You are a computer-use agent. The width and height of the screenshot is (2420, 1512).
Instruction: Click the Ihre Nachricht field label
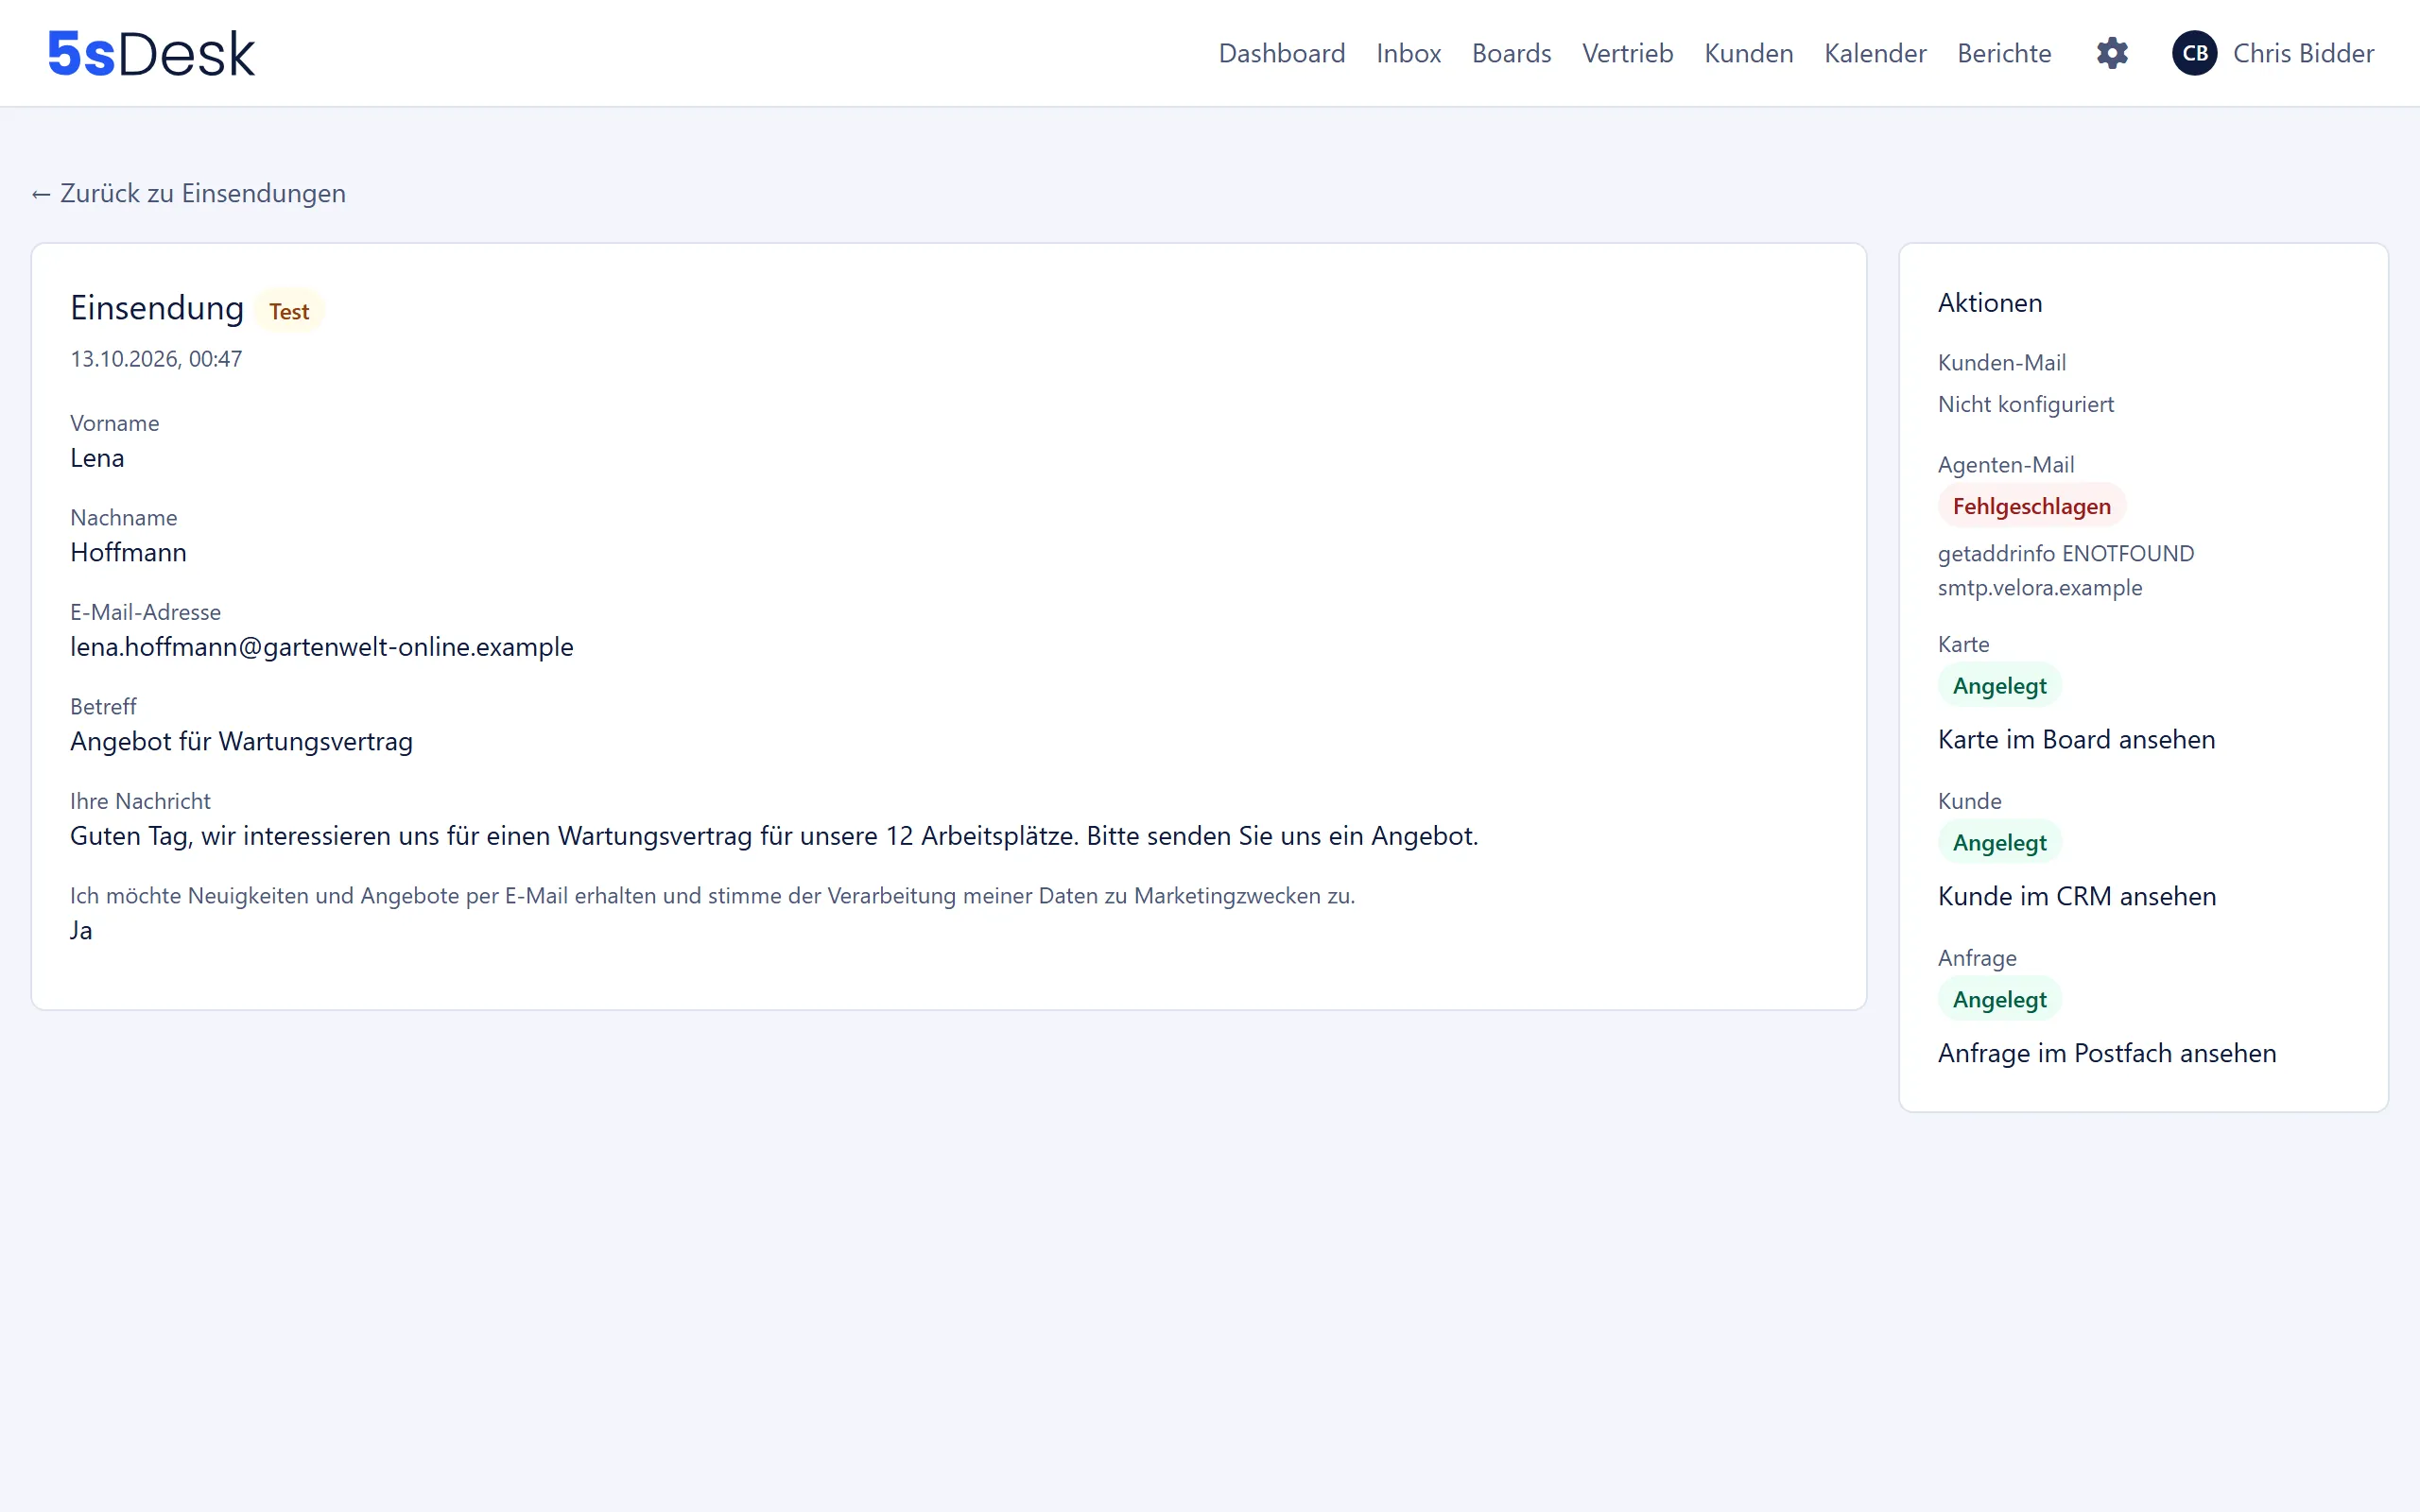(x=140, y=801)
